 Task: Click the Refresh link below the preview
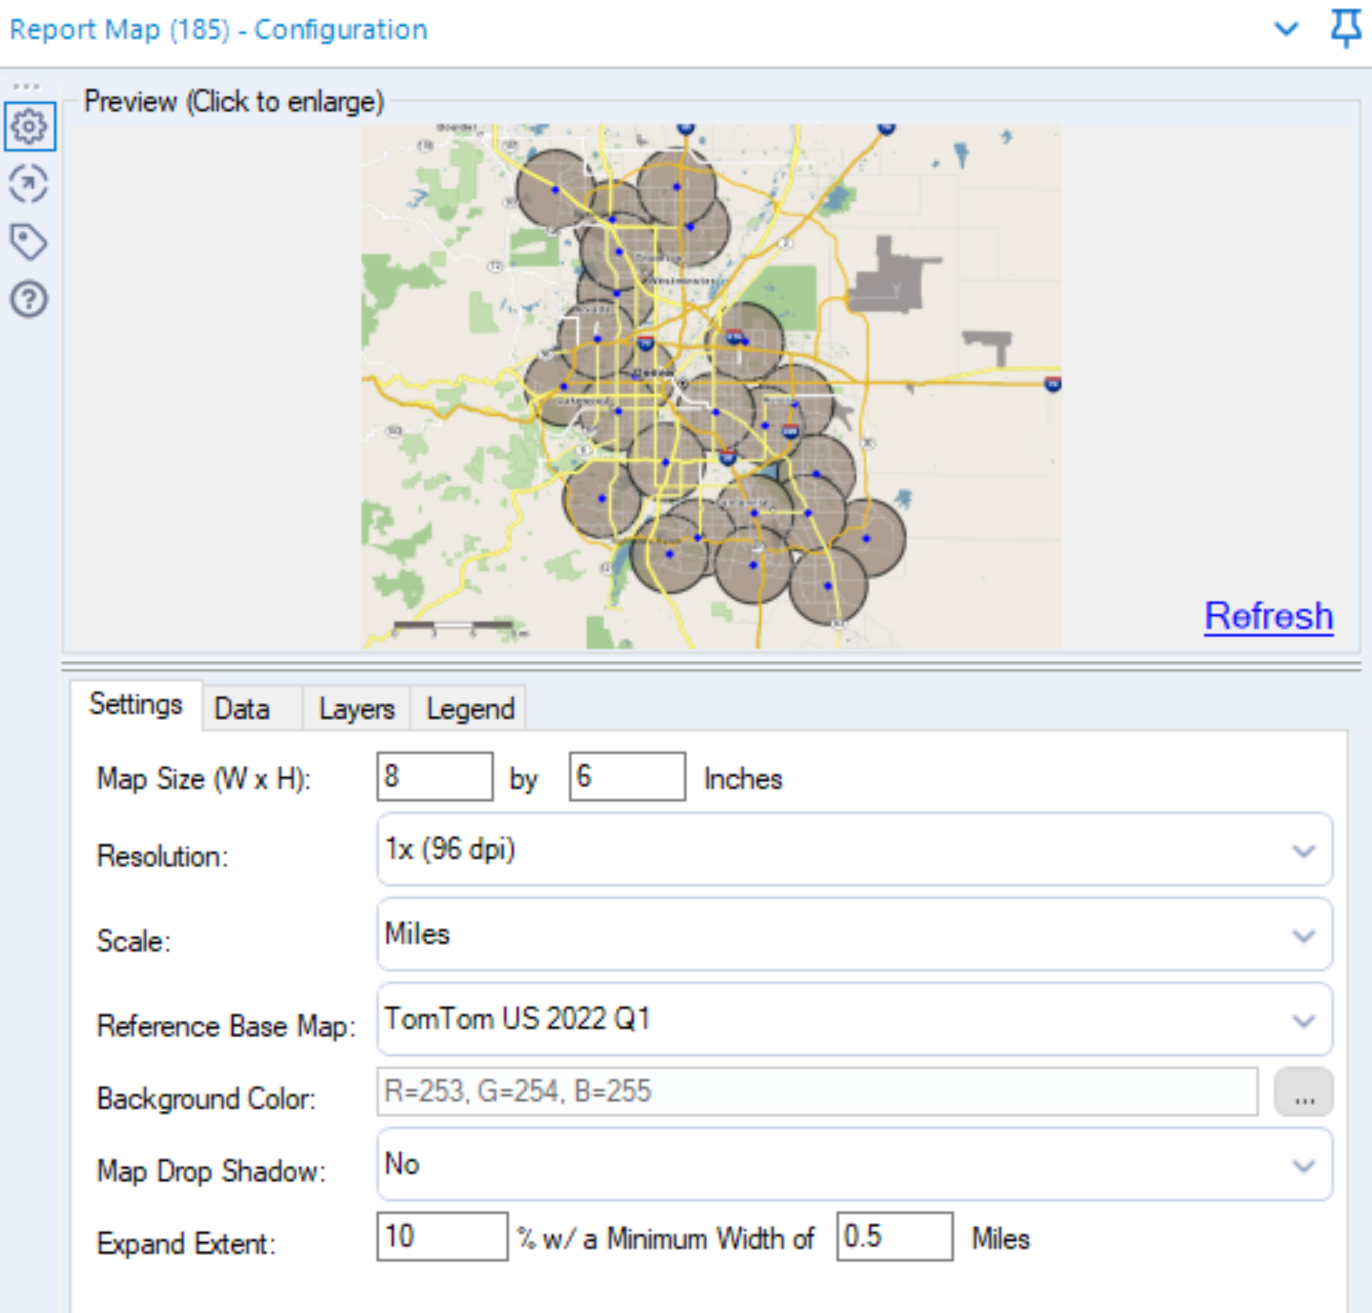1270,615
